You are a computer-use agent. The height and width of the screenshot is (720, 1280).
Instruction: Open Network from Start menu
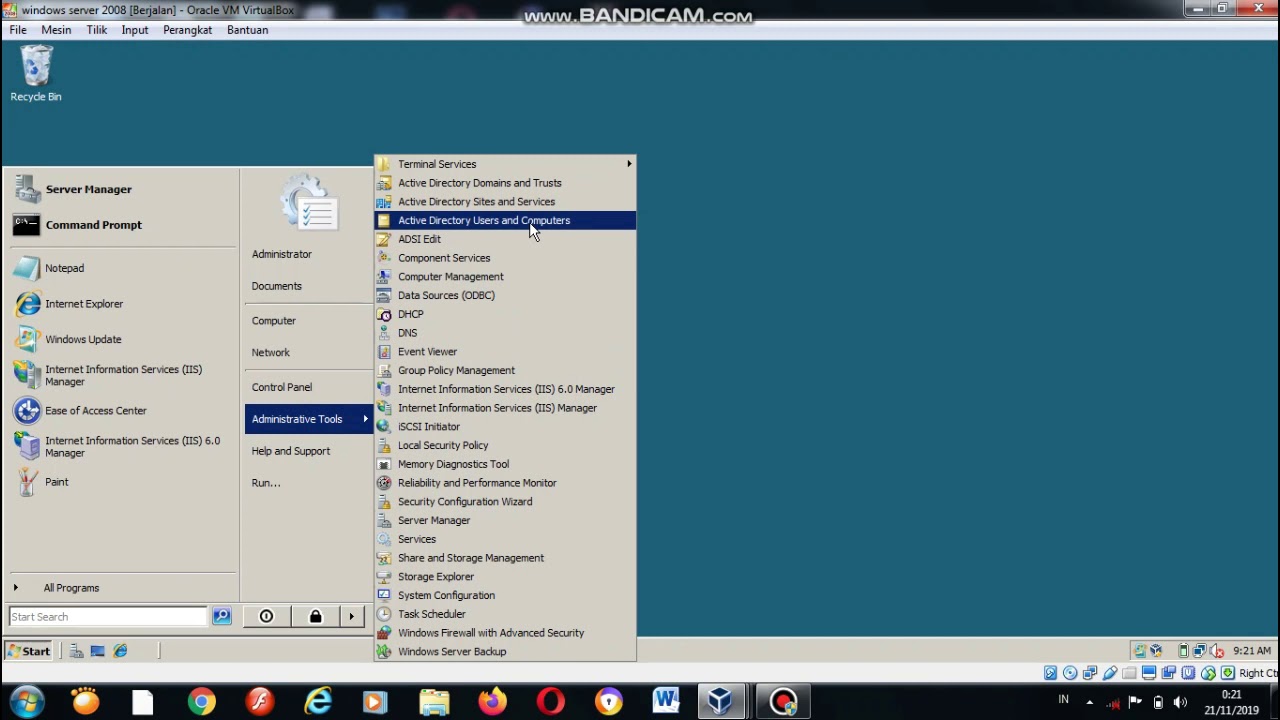pyautogui.click(x=271, y=352)
